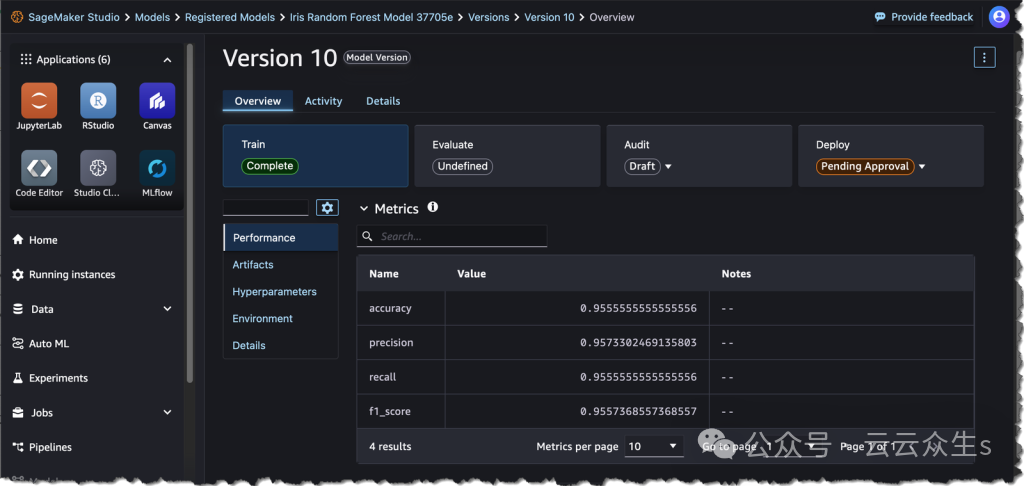Click the filter box above Performance
Image resolution: width=1024 pixels, height=486 pixels.
coord(266,208)
